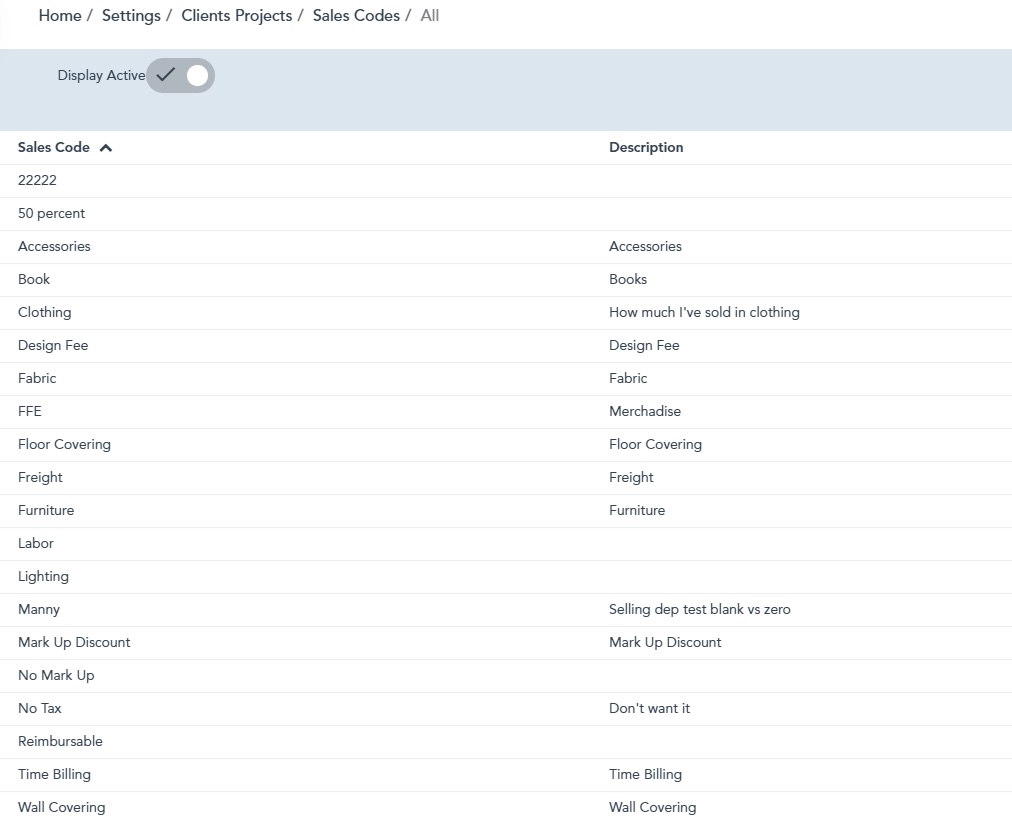Open the Book sales code
This screenshot has width=1012, height=831.
34,279
